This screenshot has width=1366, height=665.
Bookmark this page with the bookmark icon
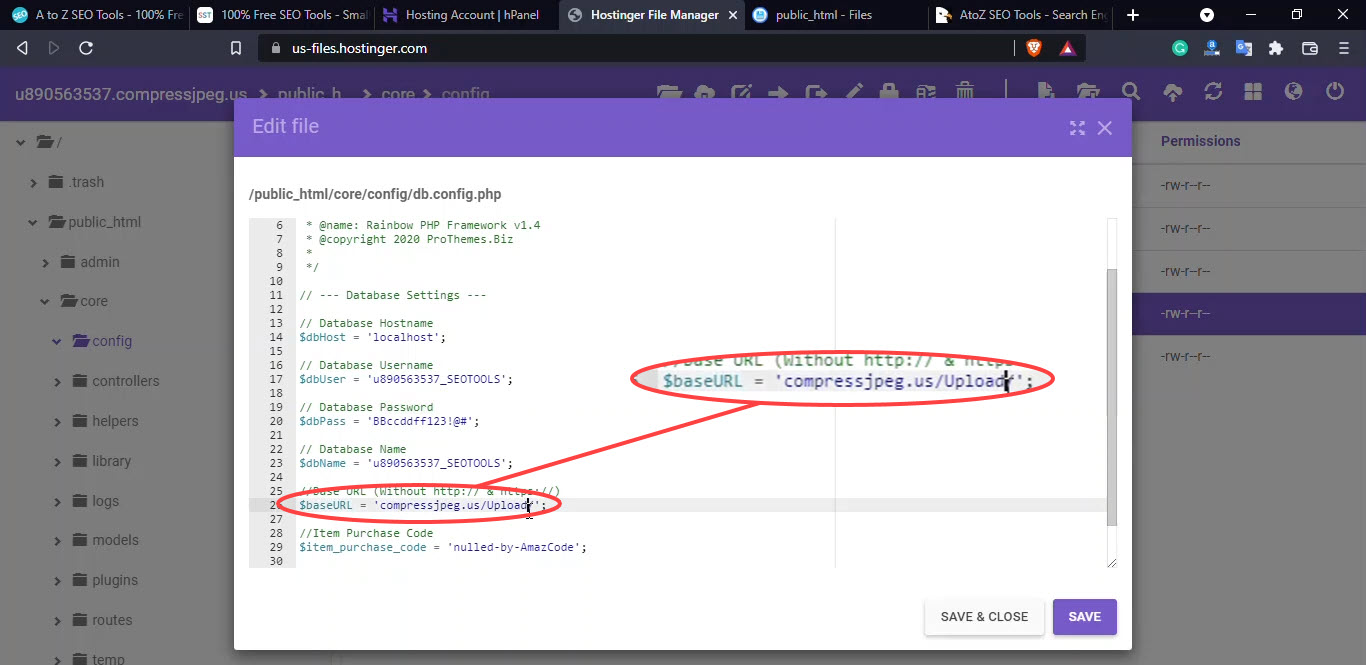click(236, 48)
